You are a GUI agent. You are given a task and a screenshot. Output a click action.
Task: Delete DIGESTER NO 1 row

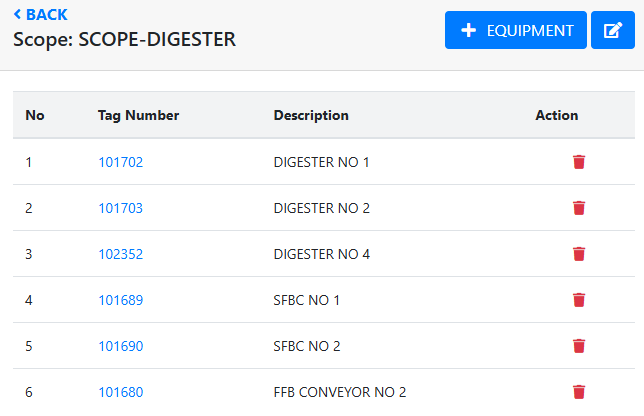(x=579, y=162)
